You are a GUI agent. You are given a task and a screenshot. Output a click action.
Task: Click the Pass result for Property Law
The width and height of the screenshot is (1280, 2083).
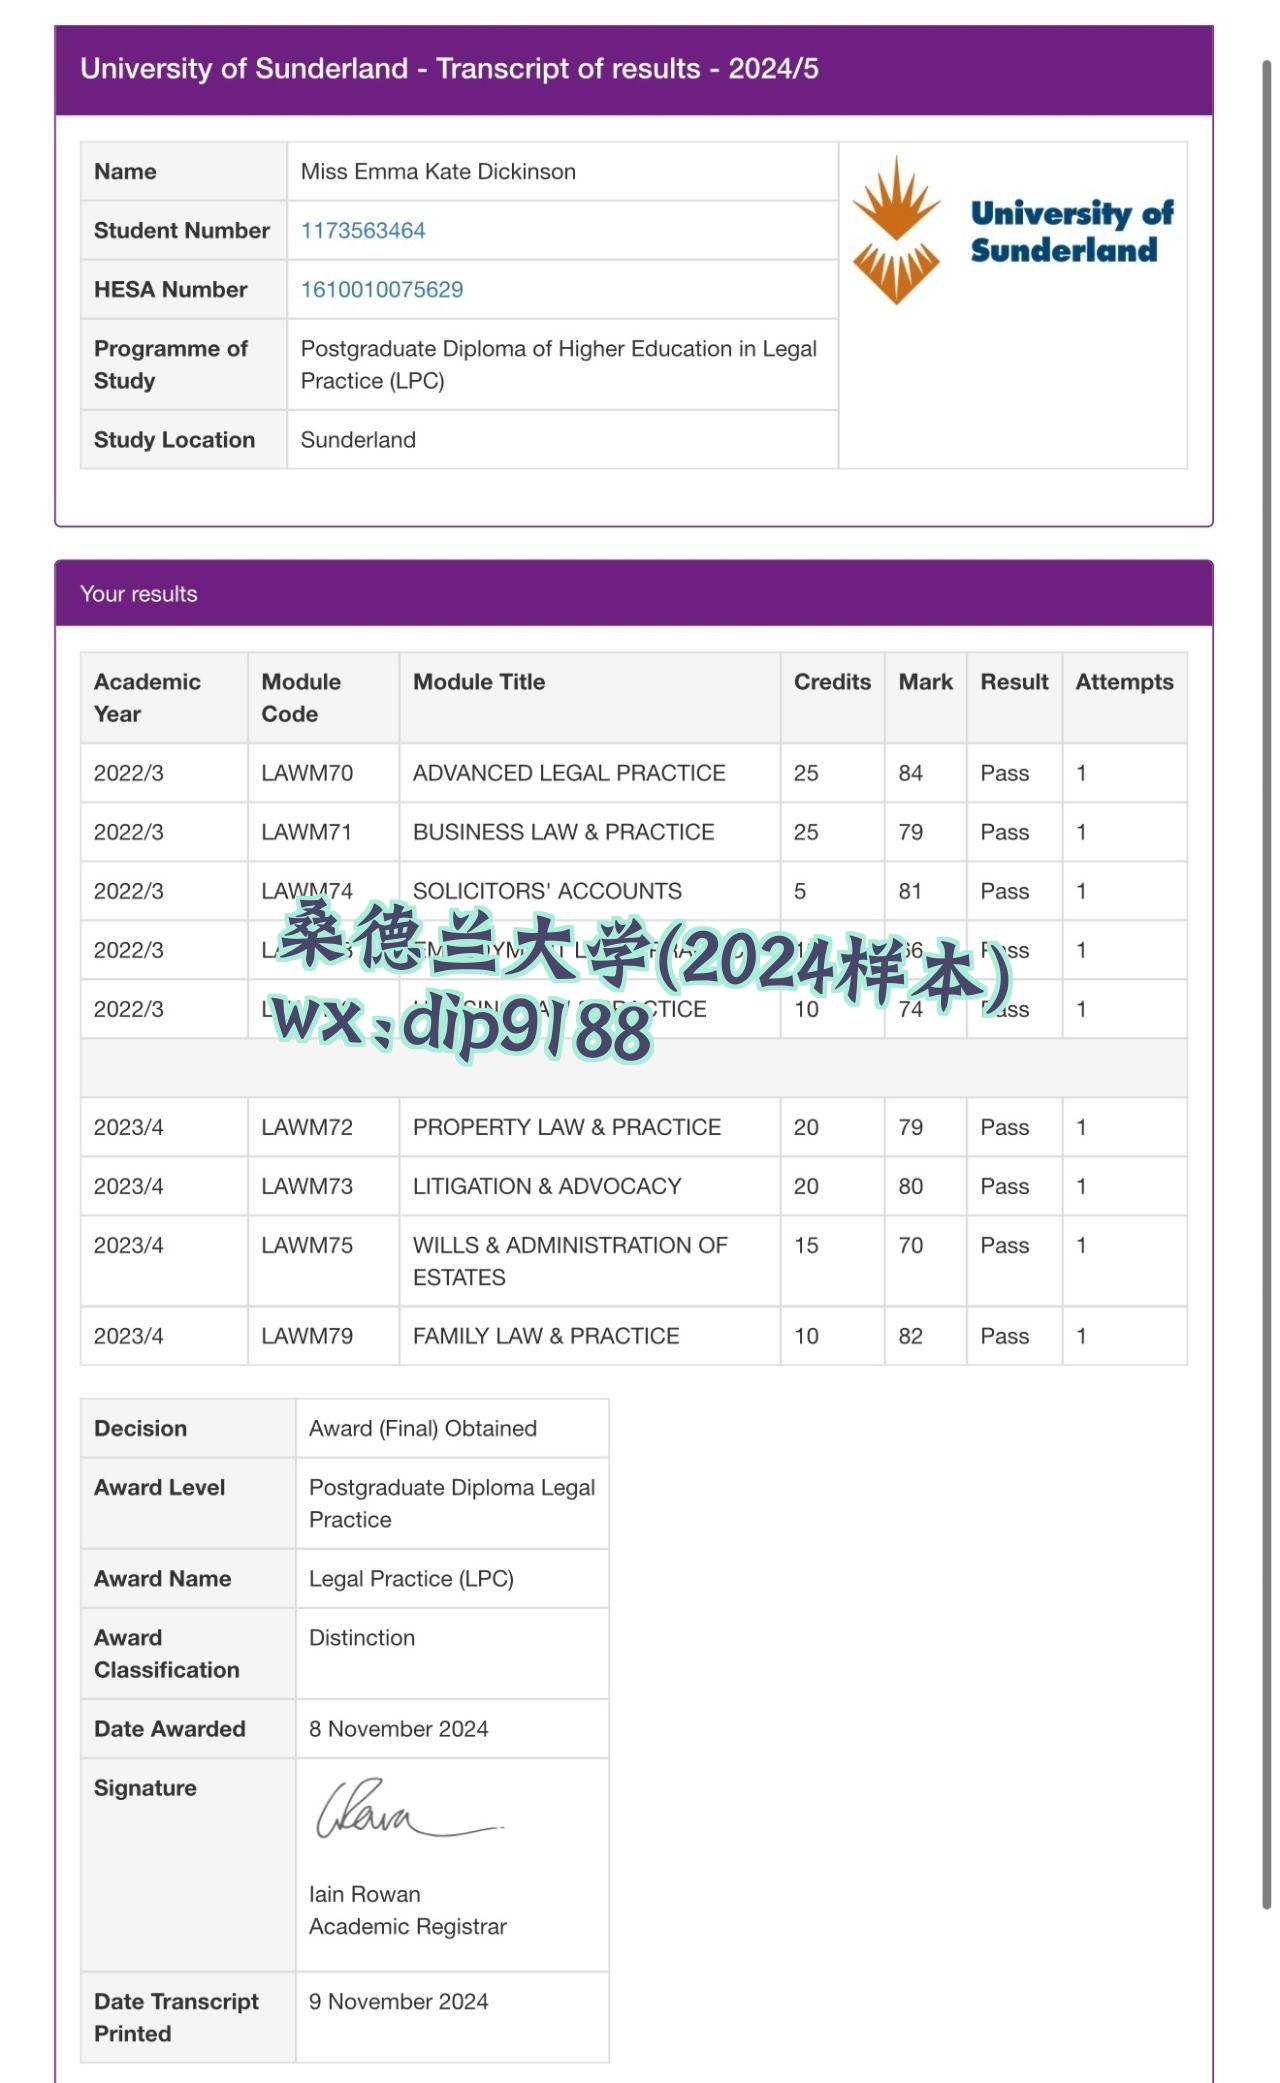(x=1004, y=1127)
